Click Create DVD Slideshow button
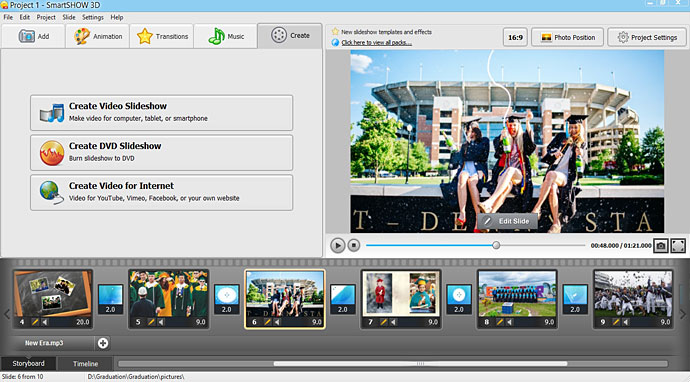 pyautogui.click(x=161, y=153)
